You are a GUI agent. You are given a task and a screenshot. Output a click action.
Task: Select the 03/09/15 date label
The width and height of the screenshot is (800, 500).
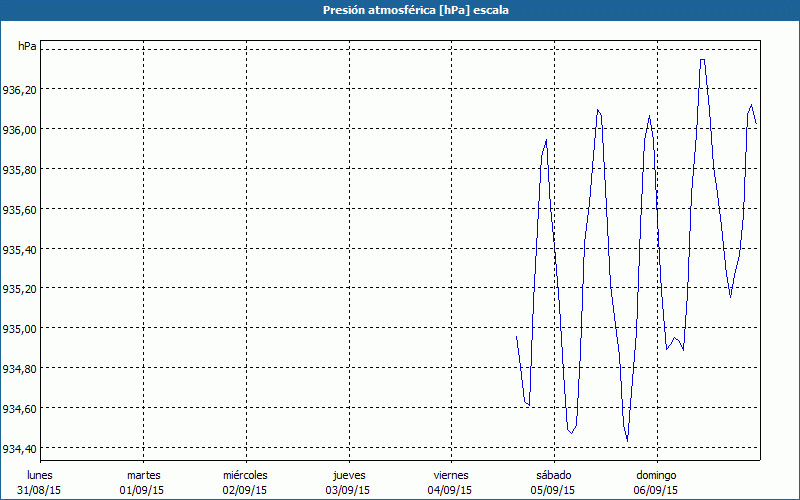tap(348, 490)
